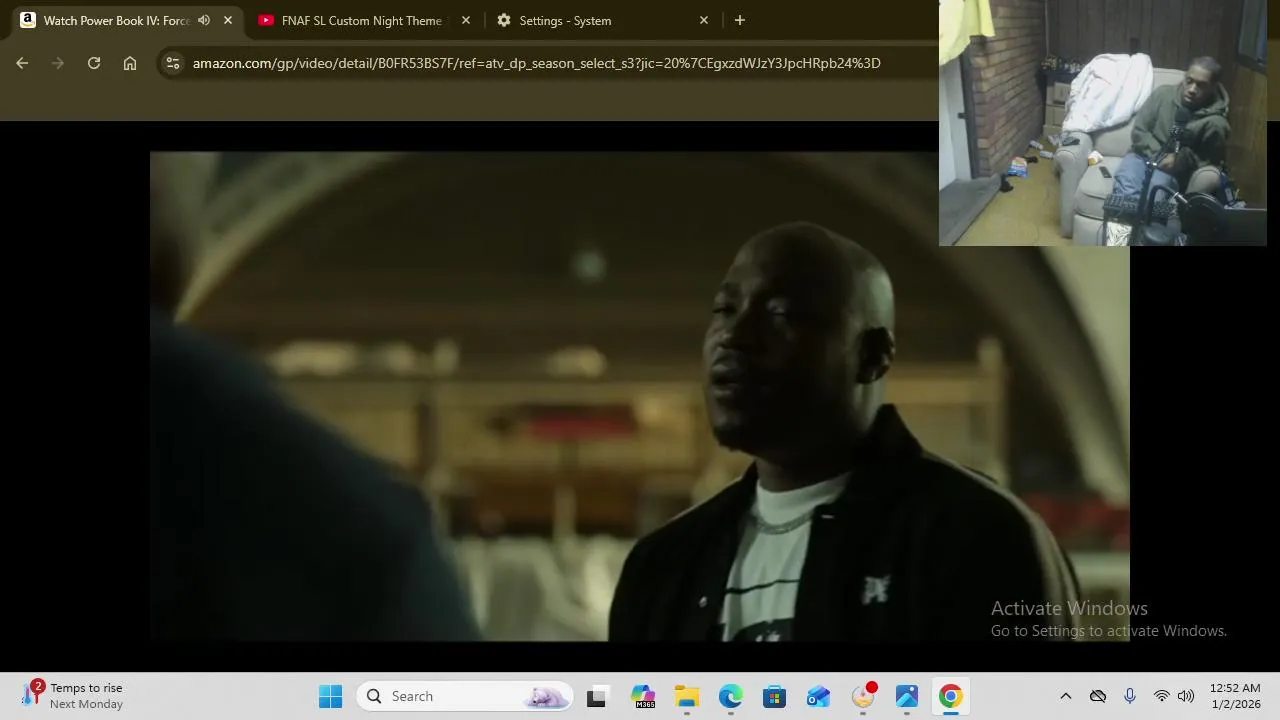Open Outlook from the taskbar

(x=819, y=696)
